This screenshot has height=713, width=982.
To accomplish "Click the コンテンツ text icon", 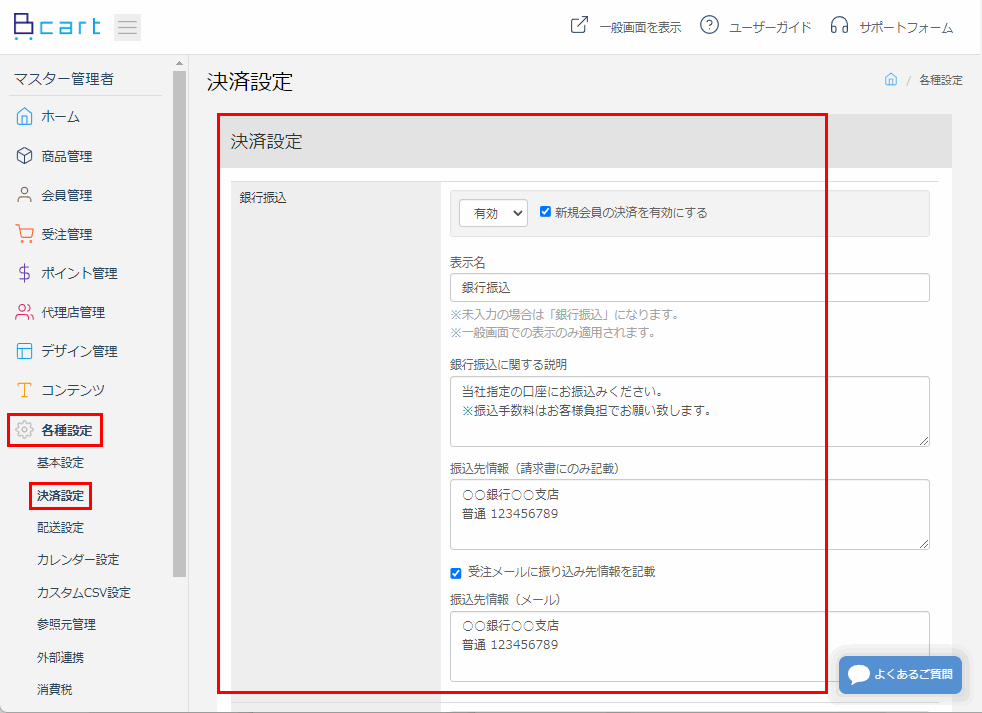I will pos(24,390).
